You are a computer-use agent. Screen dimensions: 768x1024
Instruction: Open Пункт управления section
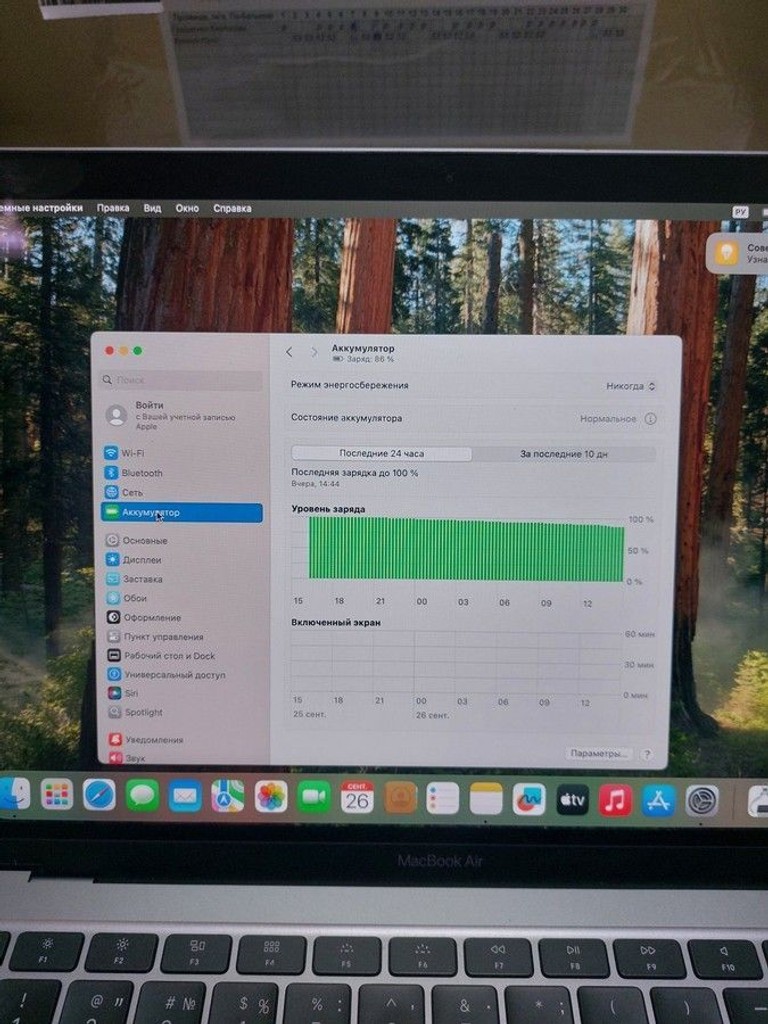pyautogui.click(x=155, y=637)
